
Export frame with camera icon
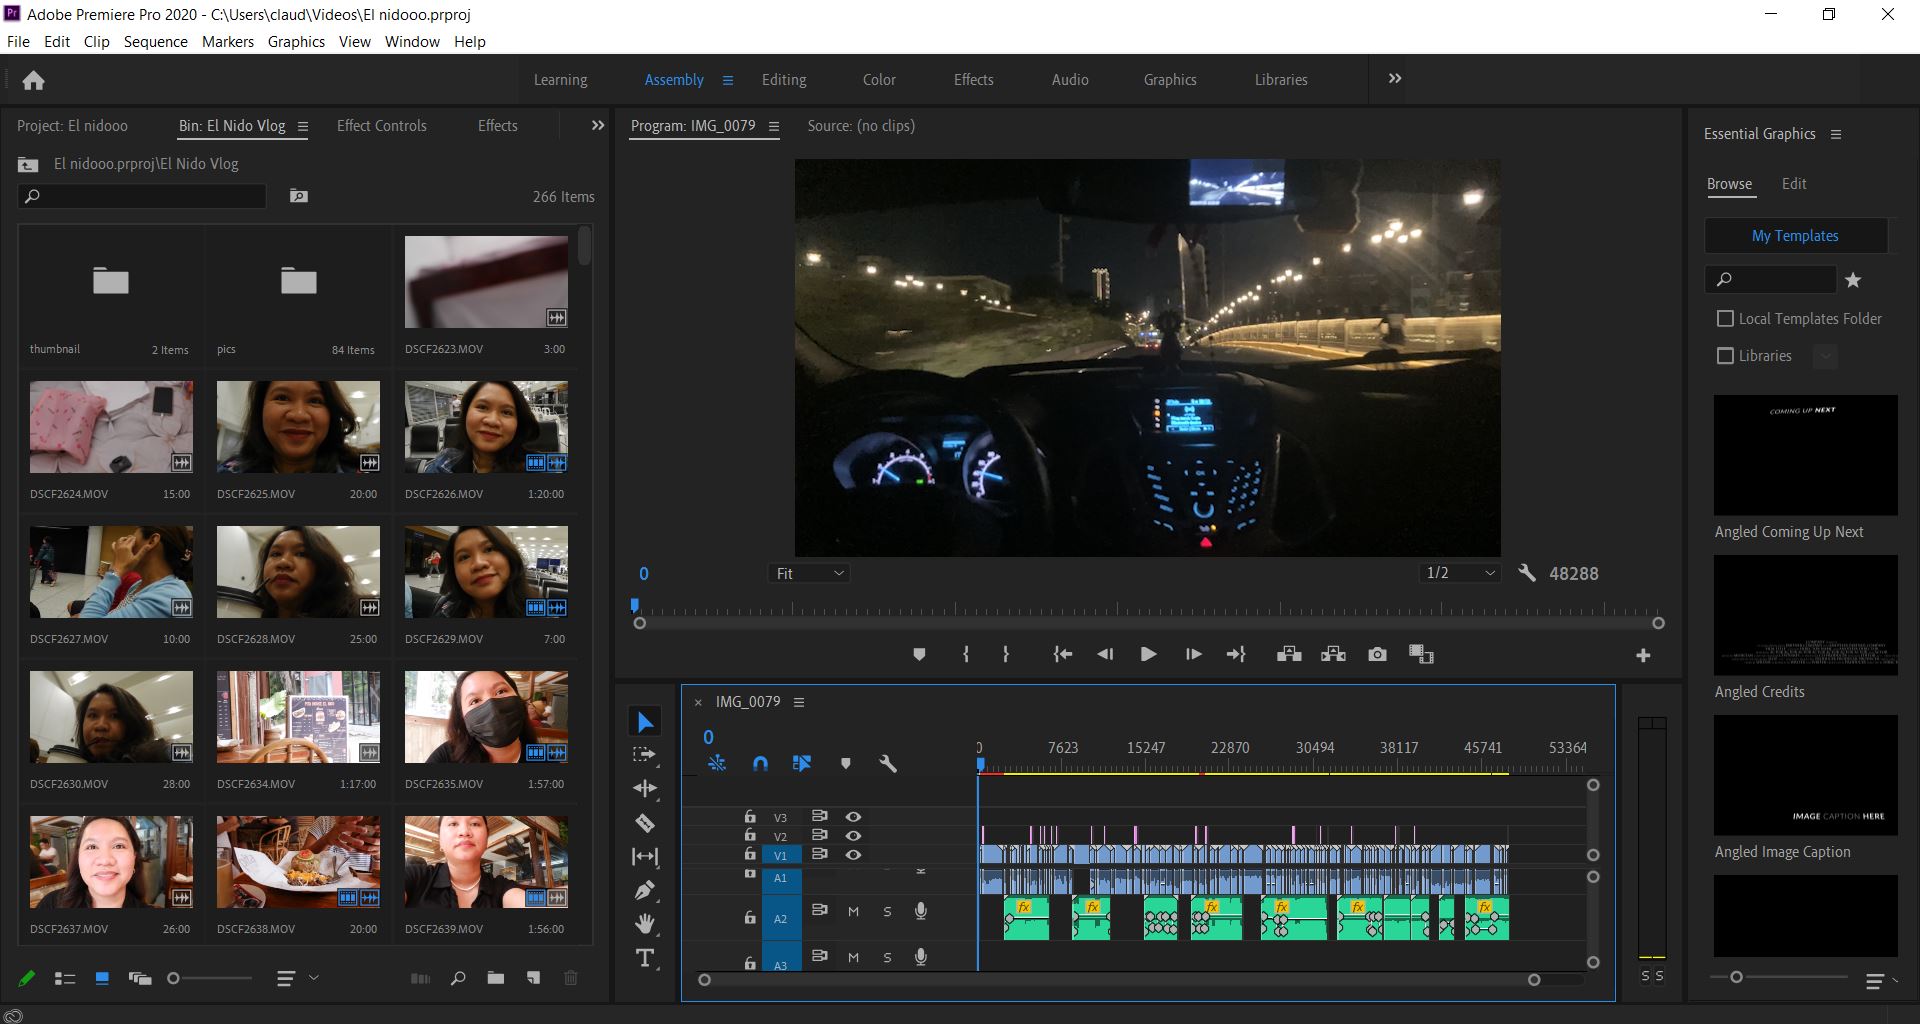point(1377,654)
